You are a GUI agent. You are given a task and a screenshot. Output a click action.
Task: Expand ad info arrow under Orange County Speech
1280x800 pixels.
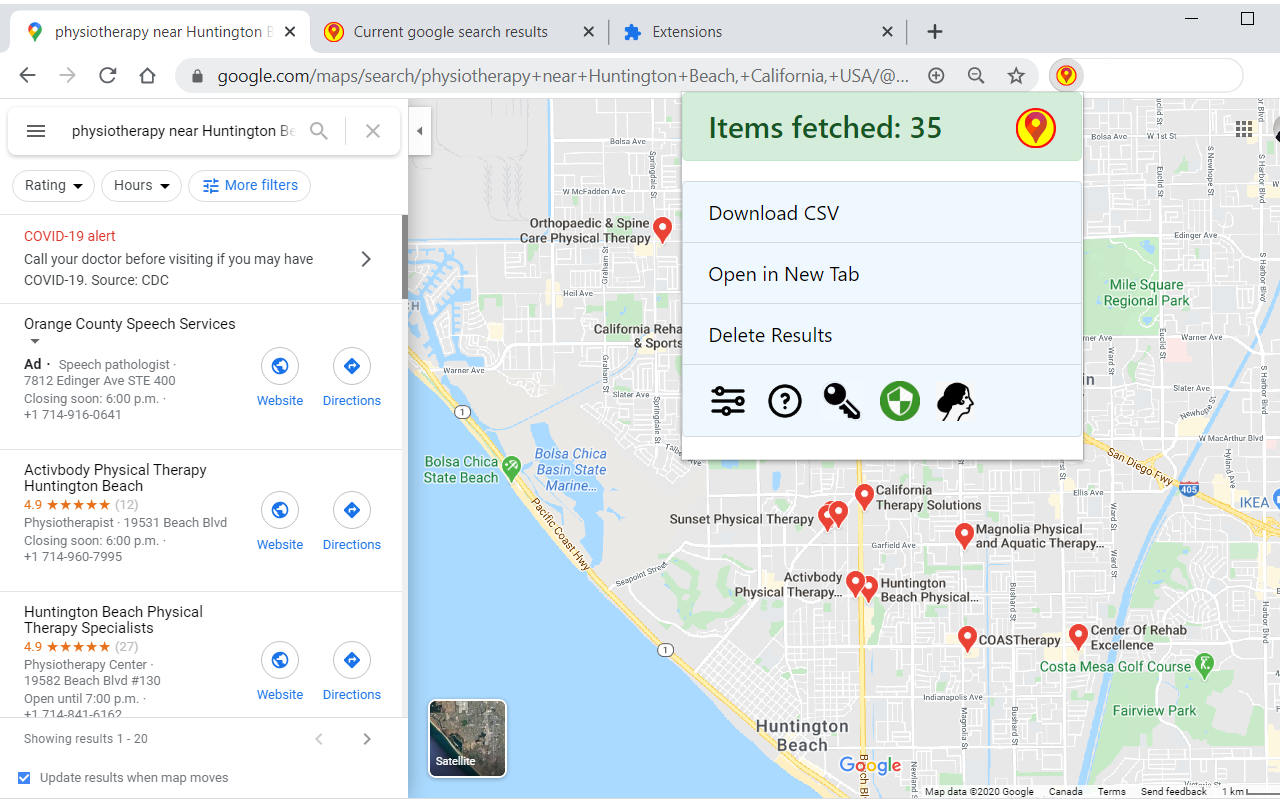click(x=35, y=342)
